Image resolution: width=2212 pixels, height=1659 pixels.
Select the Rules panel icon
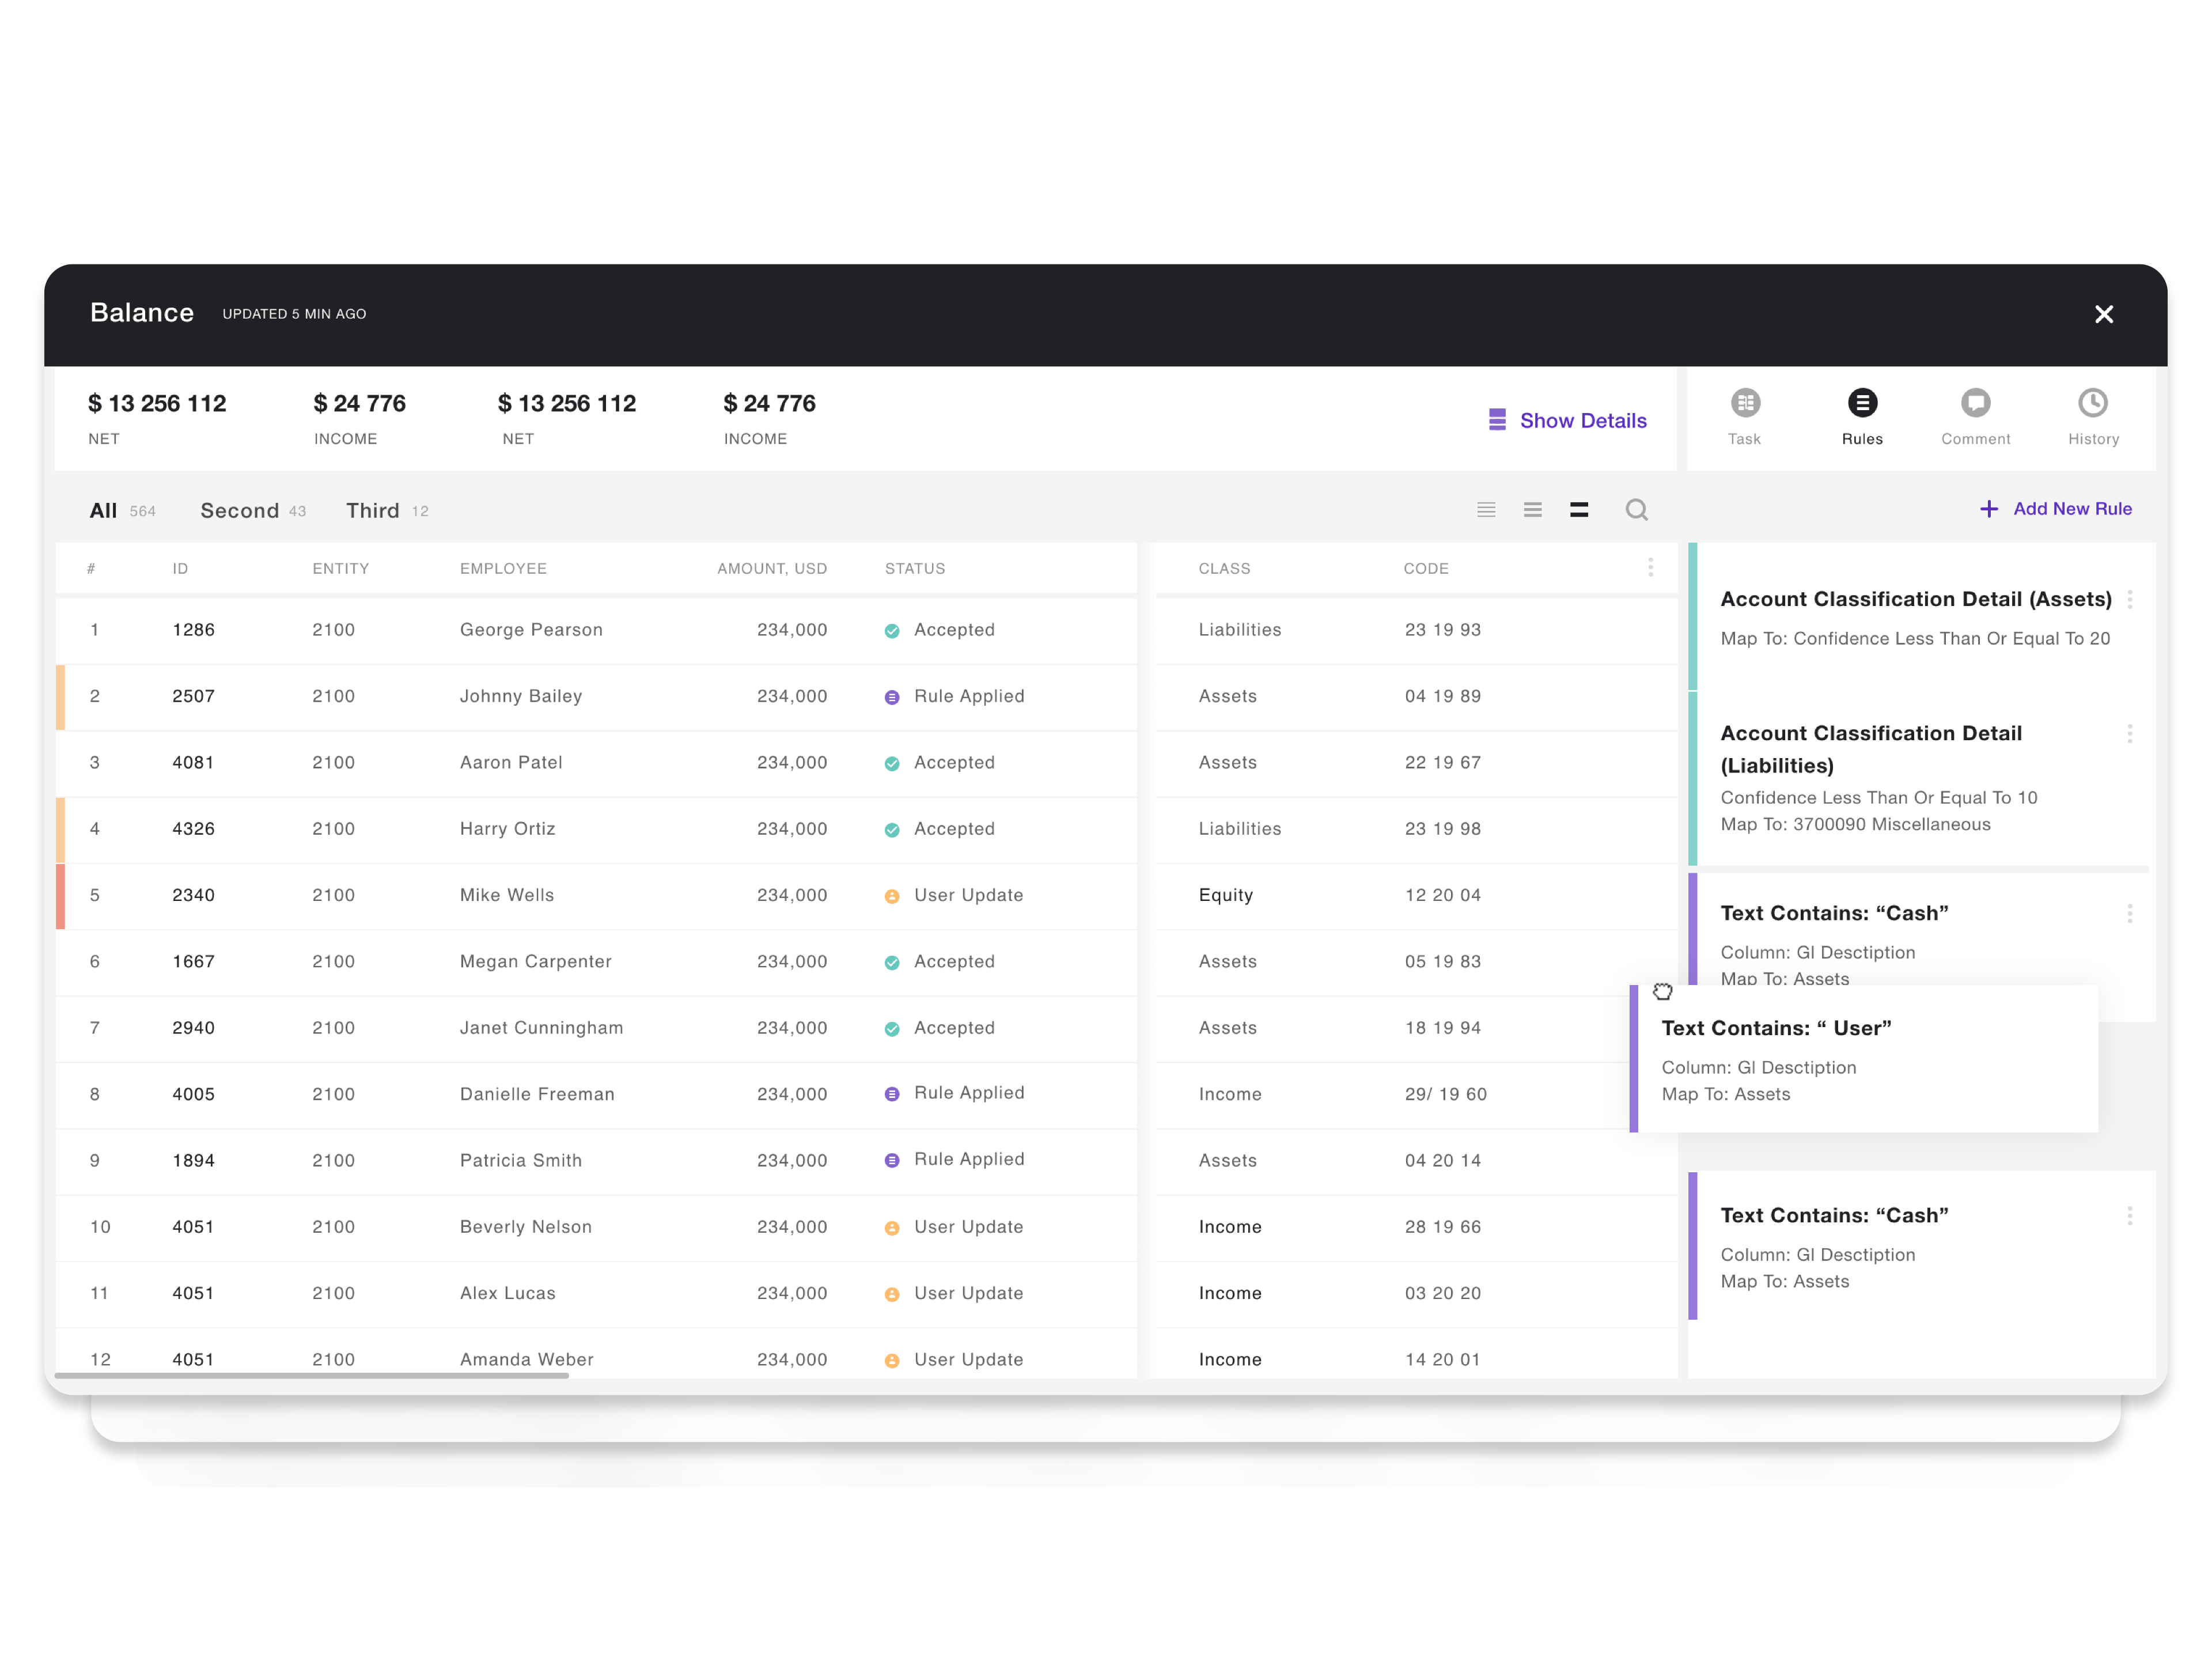[x=1862, y=403]
